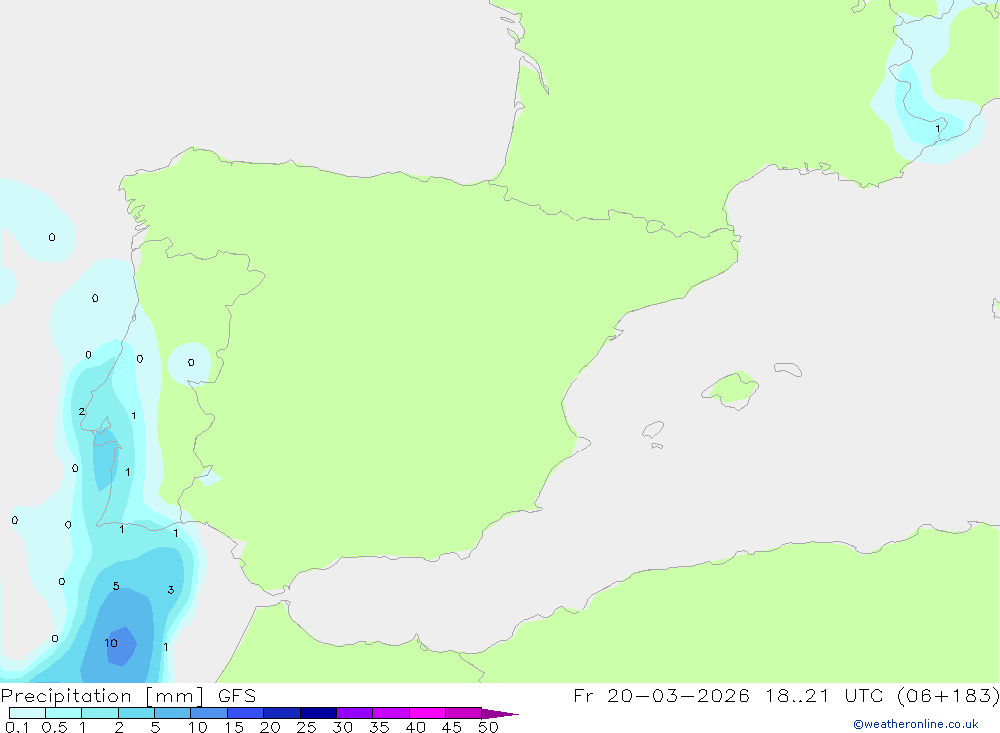The width and height of the screenshot is (1000, 733).
Task: Click the 40 to 45 mm legend swatch
Action: (x=427, y=713)
